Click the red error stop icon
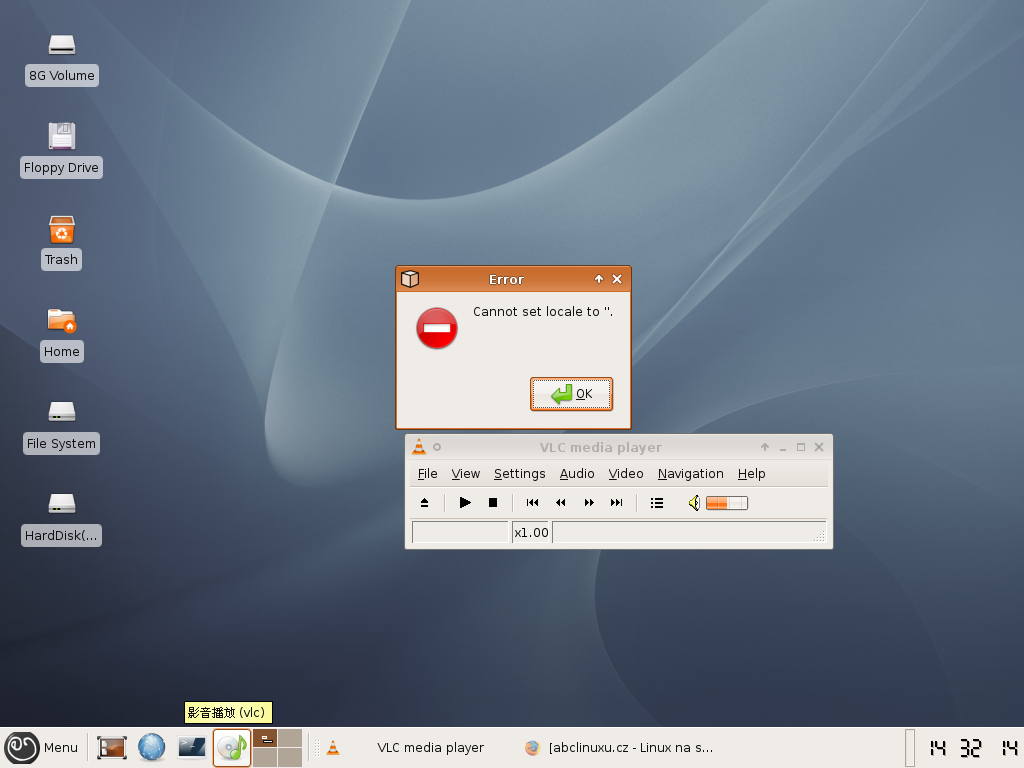This screenshot has height=768, width=1024. point(437,328)
